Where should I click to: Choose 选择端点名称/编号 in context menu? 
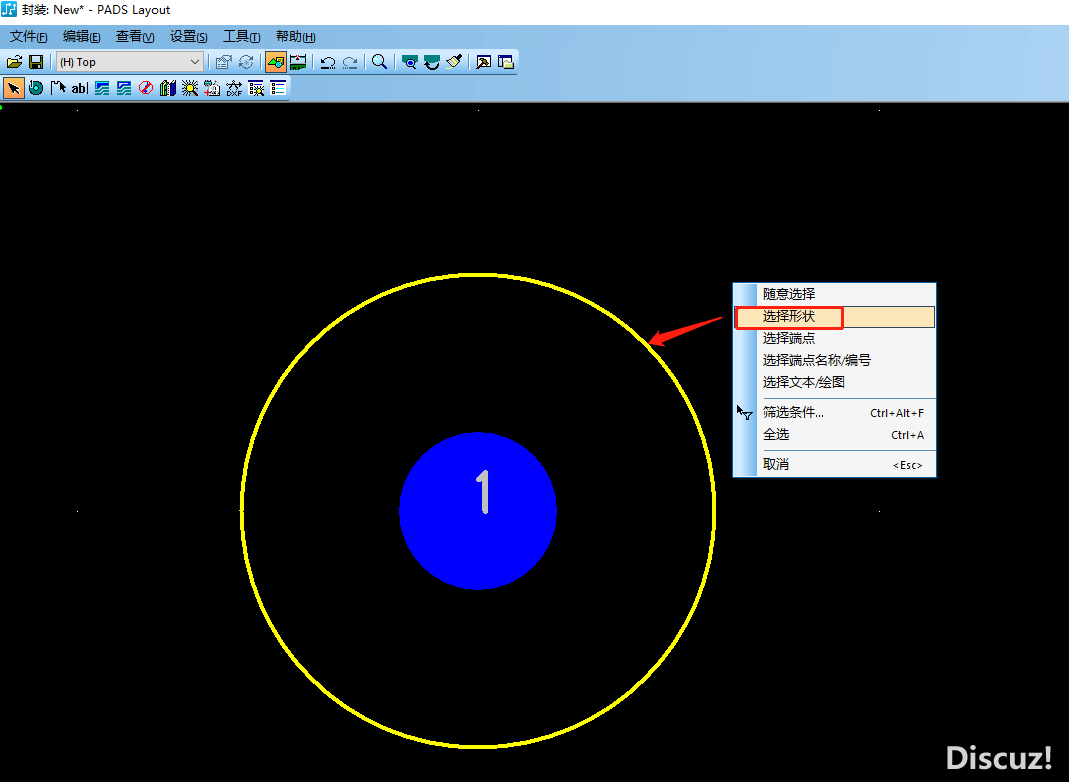[x=834, y=360]
